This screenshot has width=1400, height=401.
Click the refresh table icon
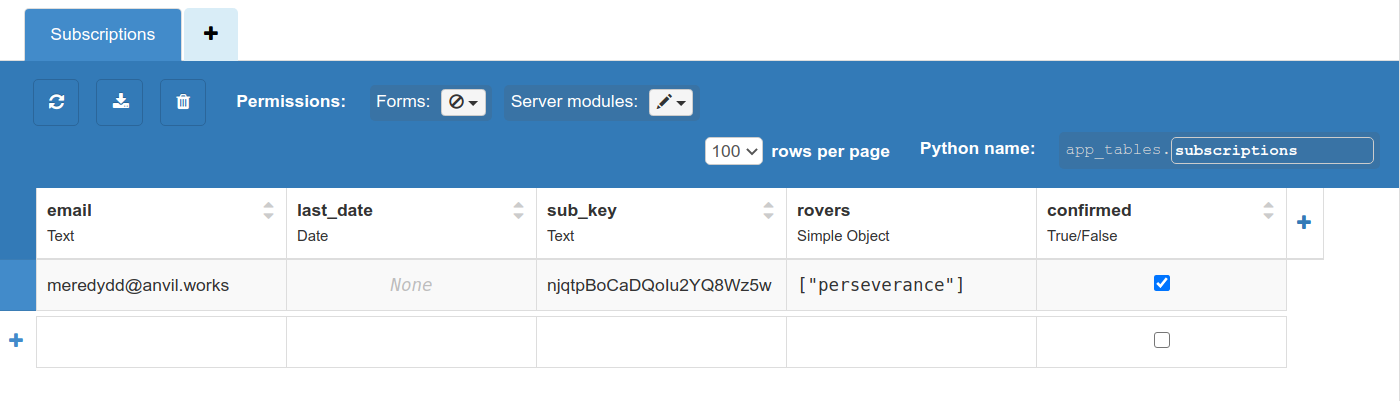(56, 102)
